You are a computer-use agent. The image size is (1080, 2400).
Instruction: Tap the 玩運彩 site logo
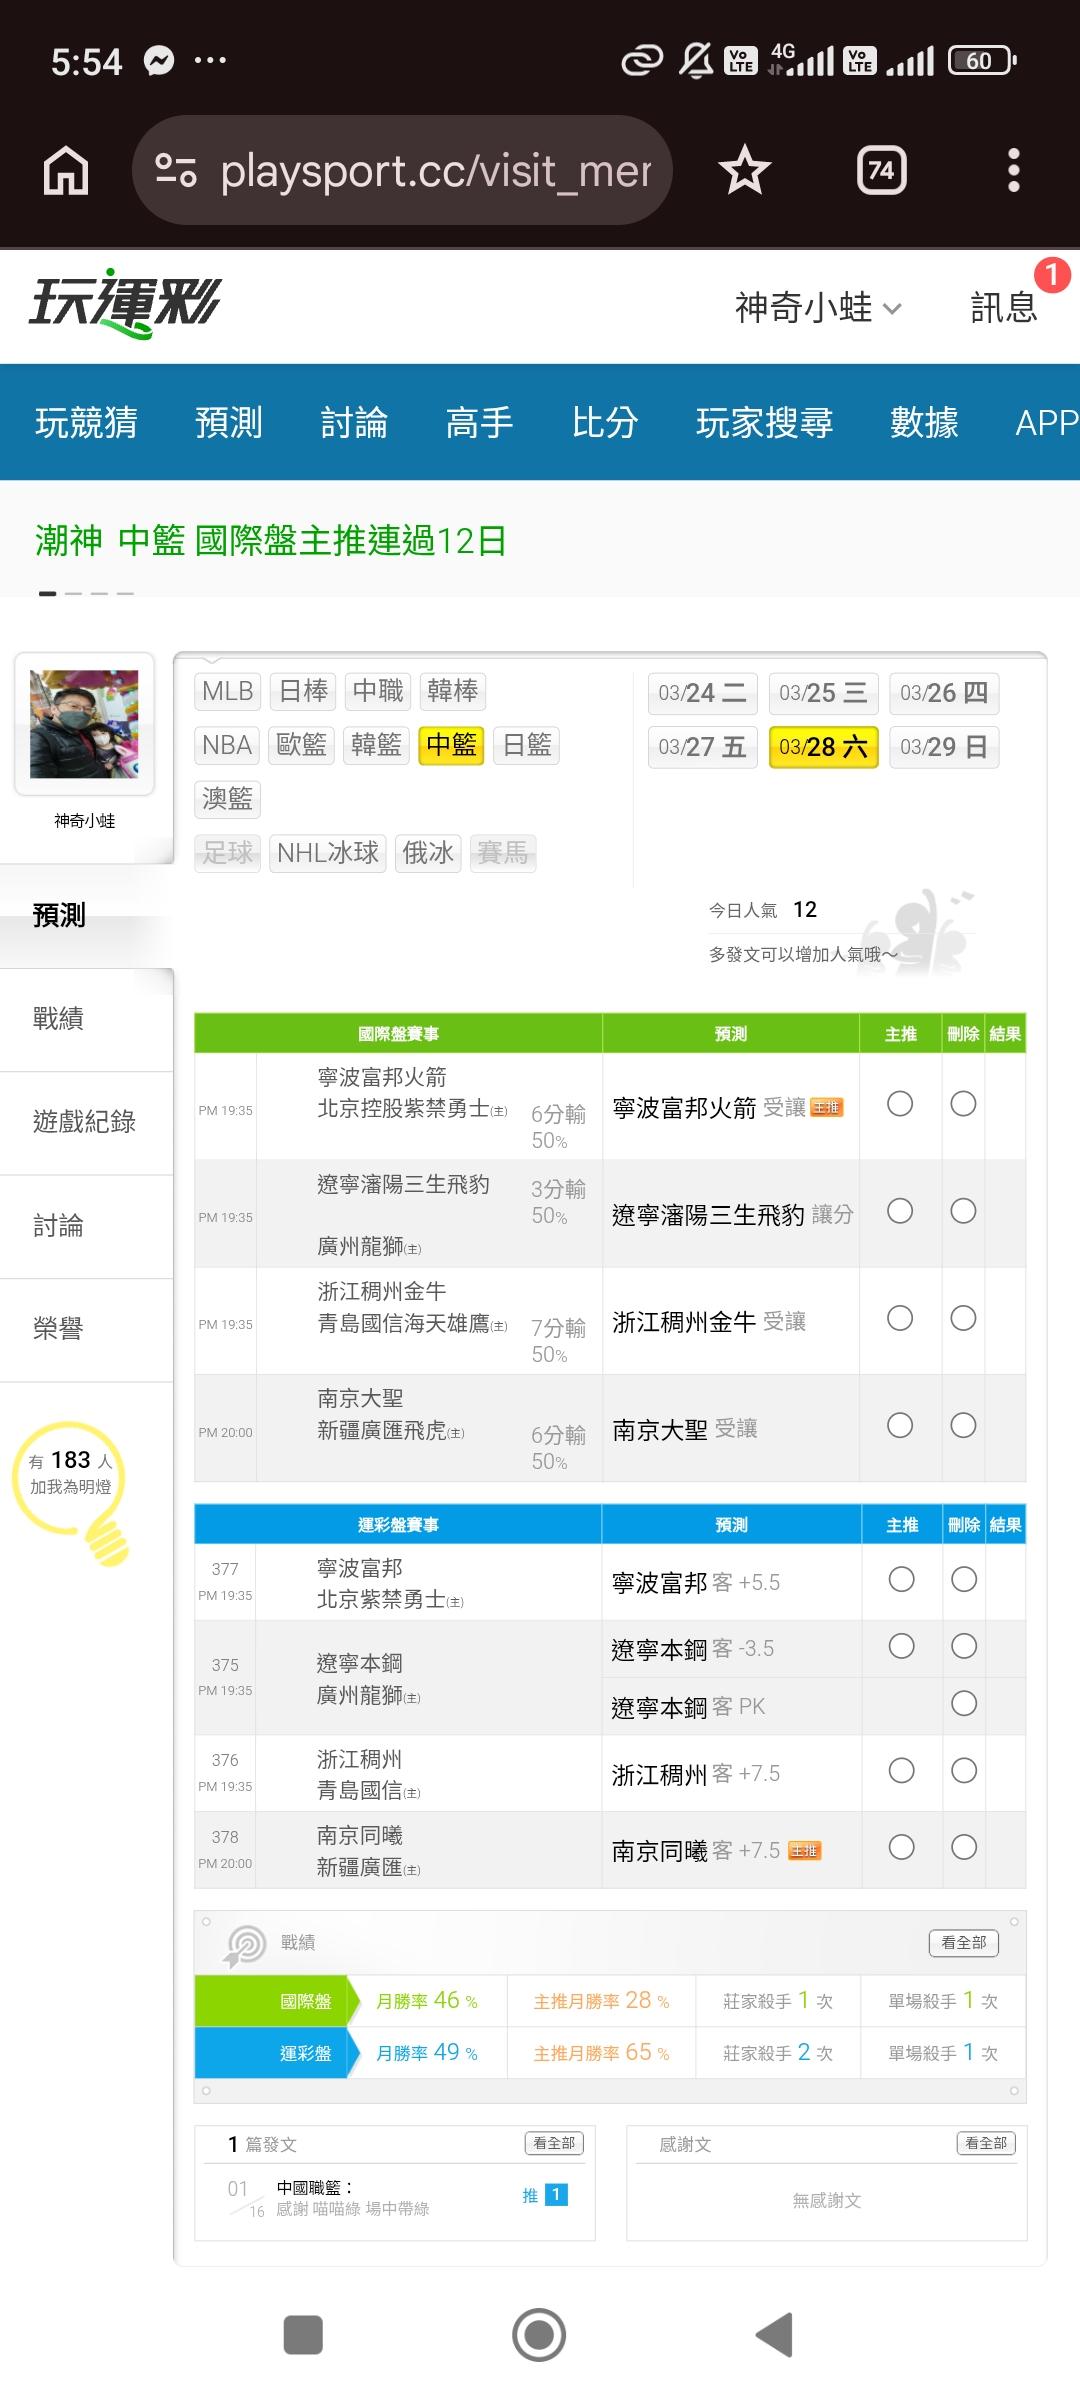tap(125, 303)
